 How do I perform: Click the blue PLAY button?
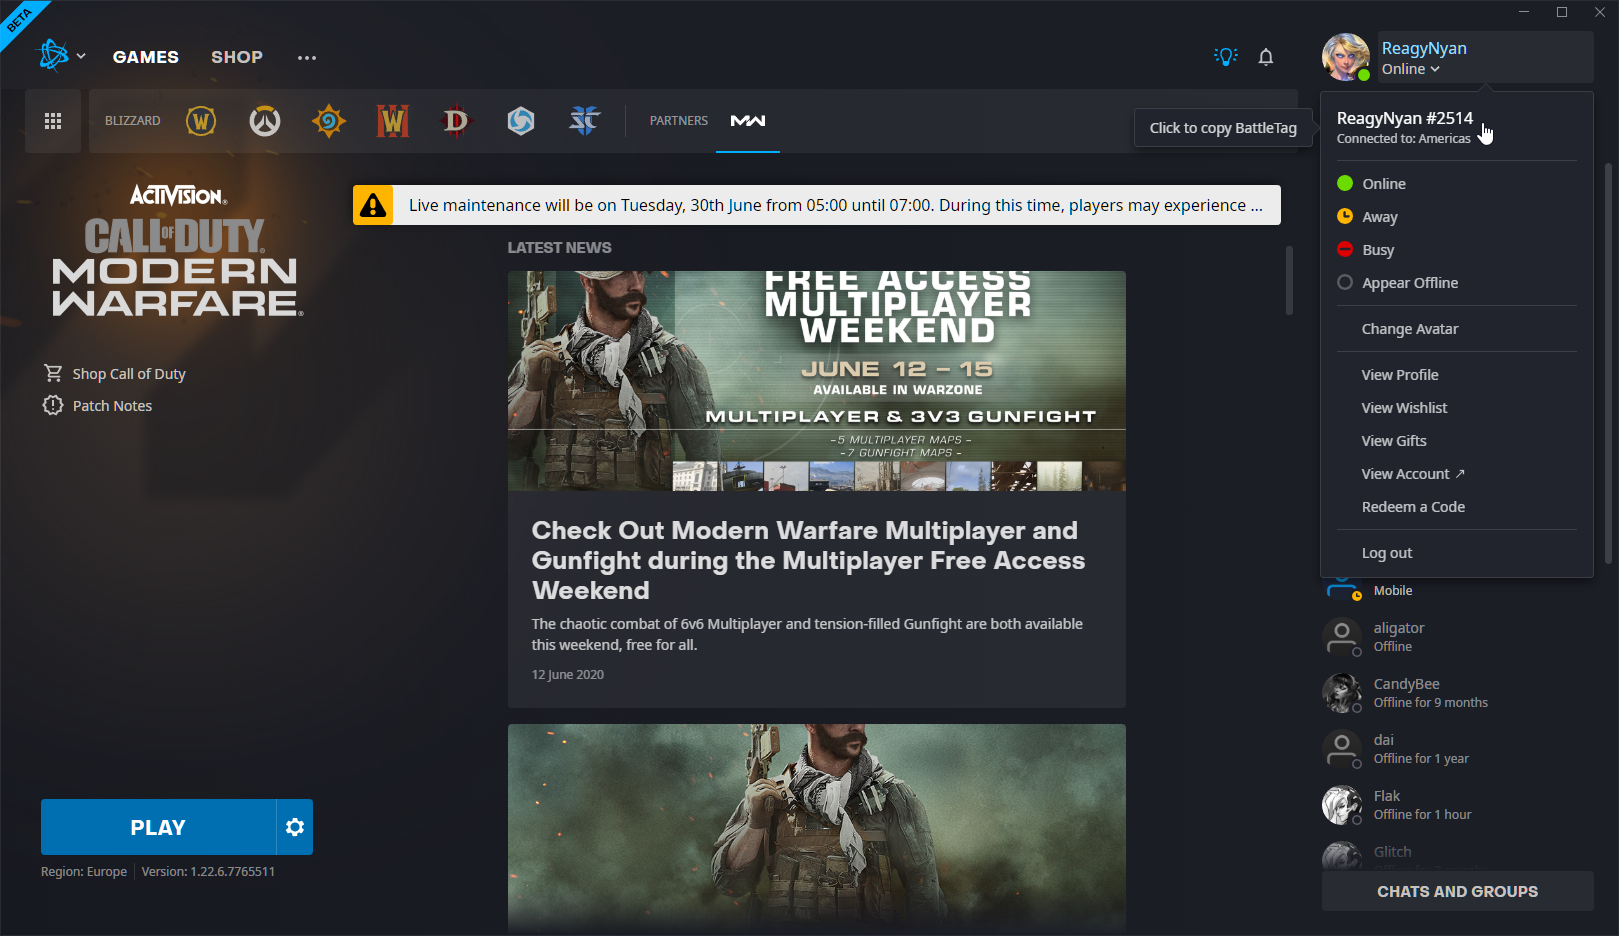pyautogui.click(x=158, y=827)
